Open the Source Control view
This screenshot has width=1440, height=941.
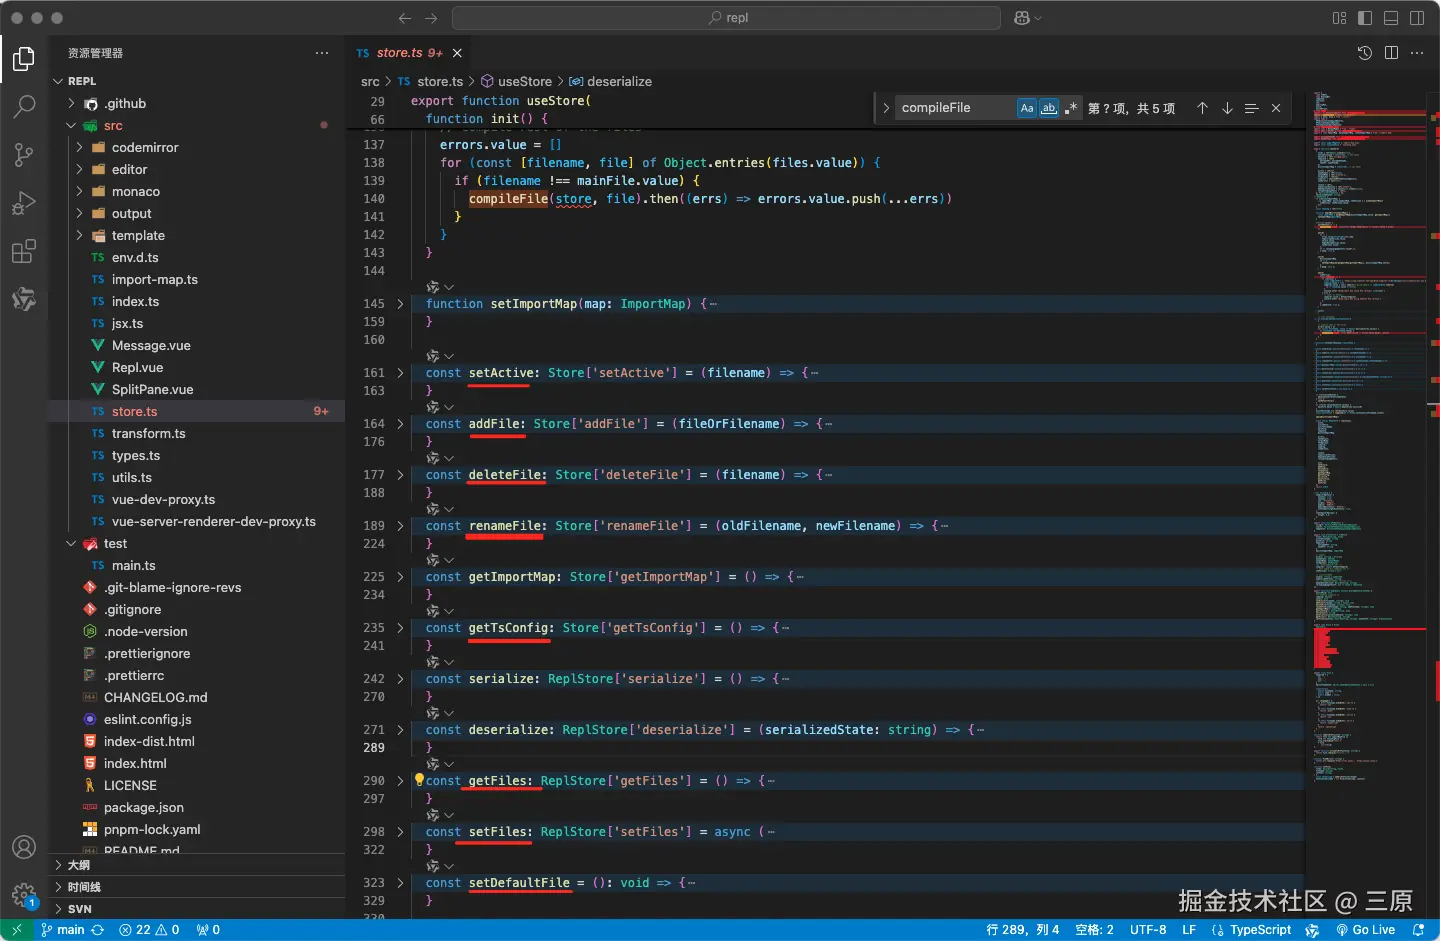pyautogui.click(x=24, y=154)
